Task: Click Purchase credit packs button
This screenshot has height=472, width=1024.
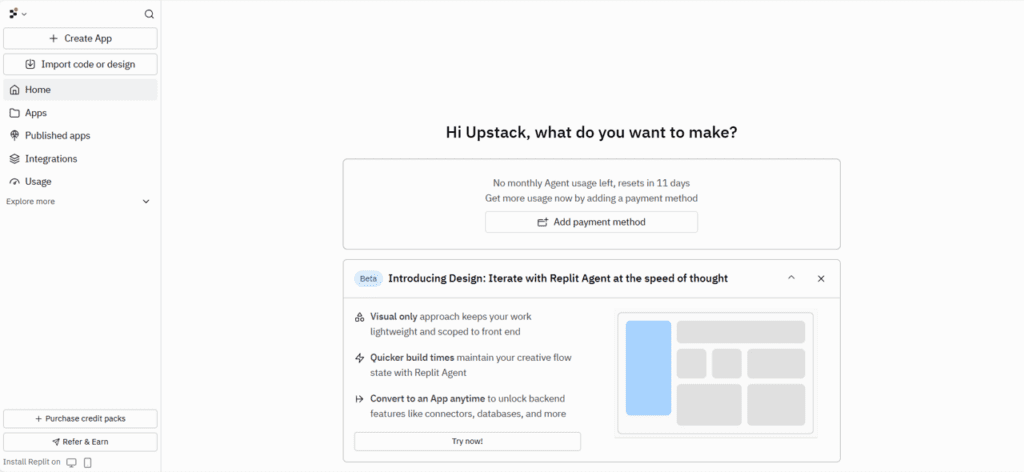Action: pos(80,418)
